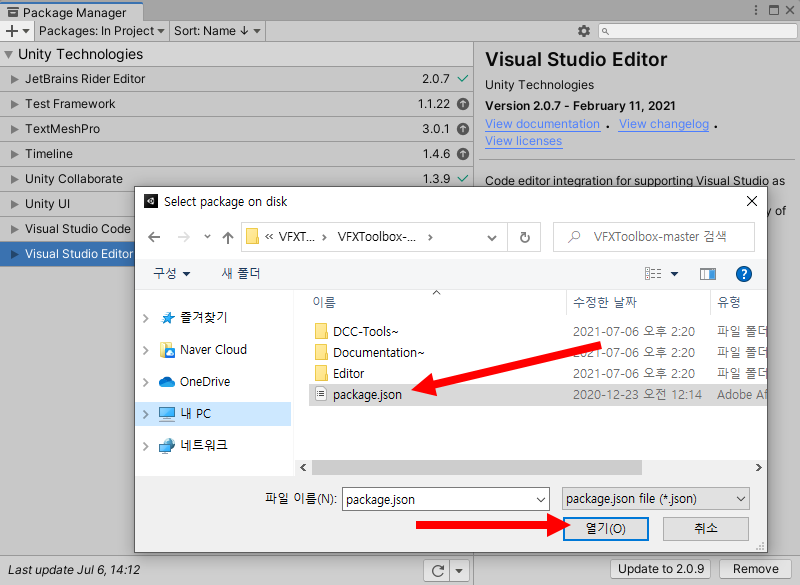Open Package Manager advanced settings gear

[x=584, y=31]
